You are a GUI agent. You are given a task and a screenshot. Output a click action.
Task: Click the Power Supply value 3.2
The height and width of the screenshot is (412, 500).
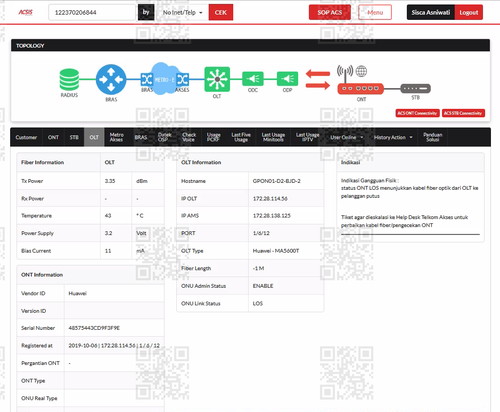pos(108,233)
